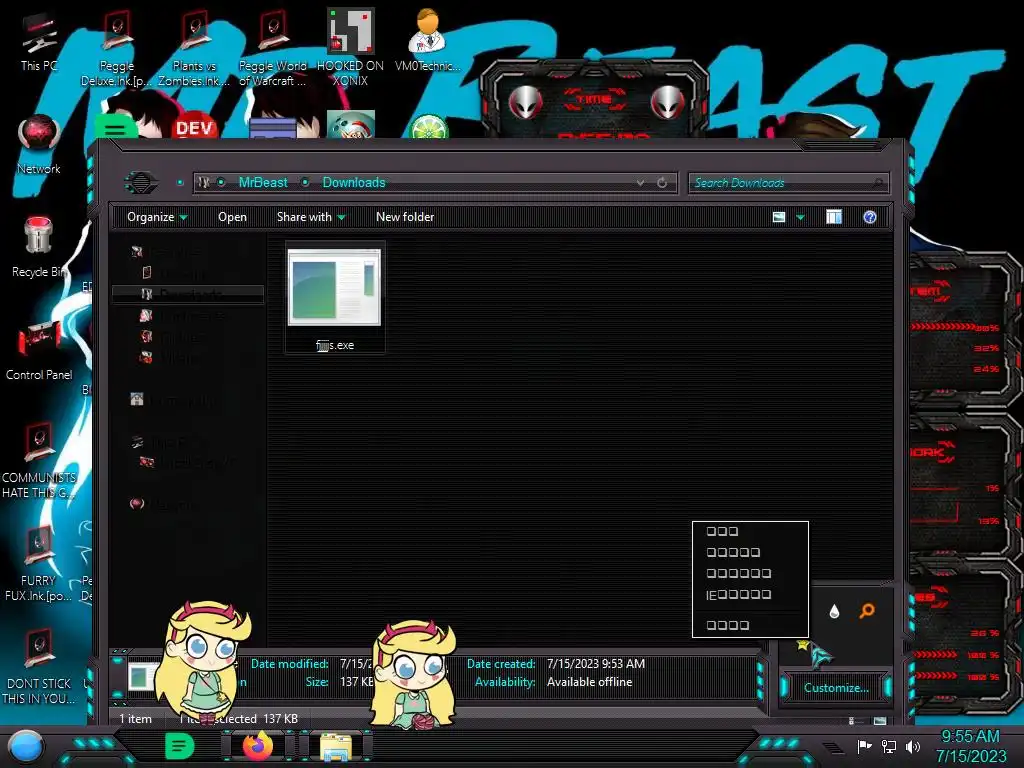Select This PC in the navigation pane

(x=170, y=442)
